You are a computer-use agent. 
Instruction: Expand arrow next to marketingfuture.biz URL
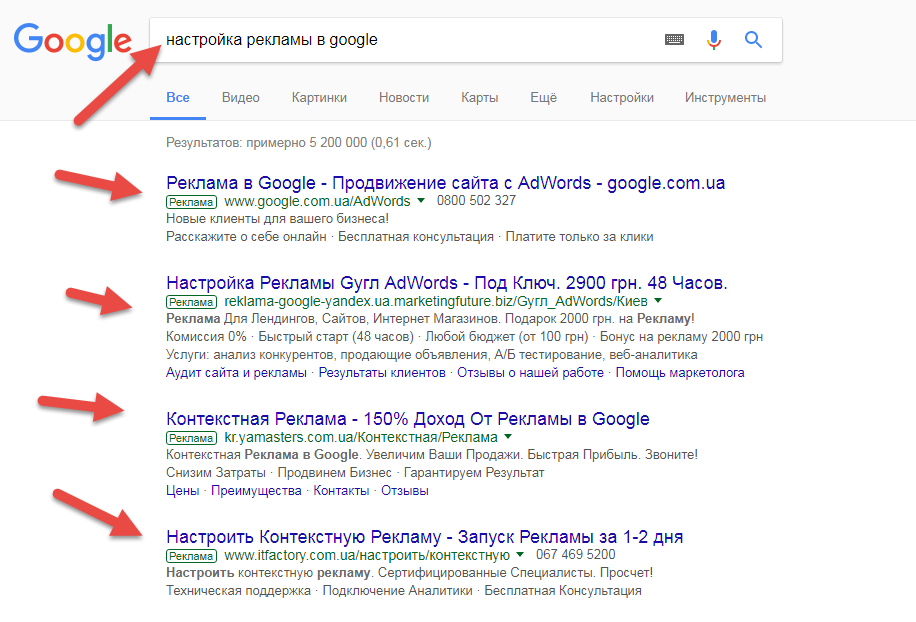[658, 301]
